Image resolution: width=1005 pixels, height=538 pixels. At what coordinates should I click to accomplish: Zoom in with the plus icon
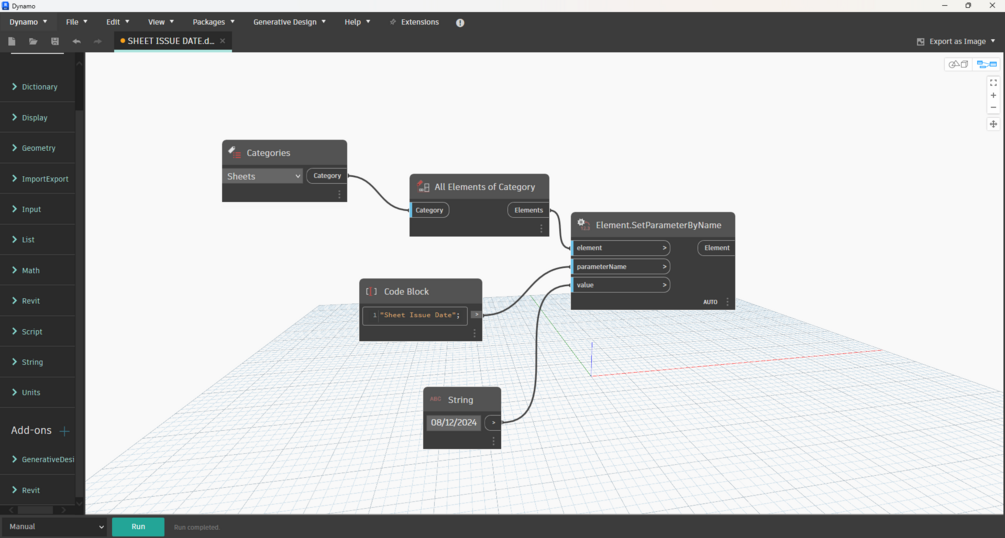tap(993, 96)
